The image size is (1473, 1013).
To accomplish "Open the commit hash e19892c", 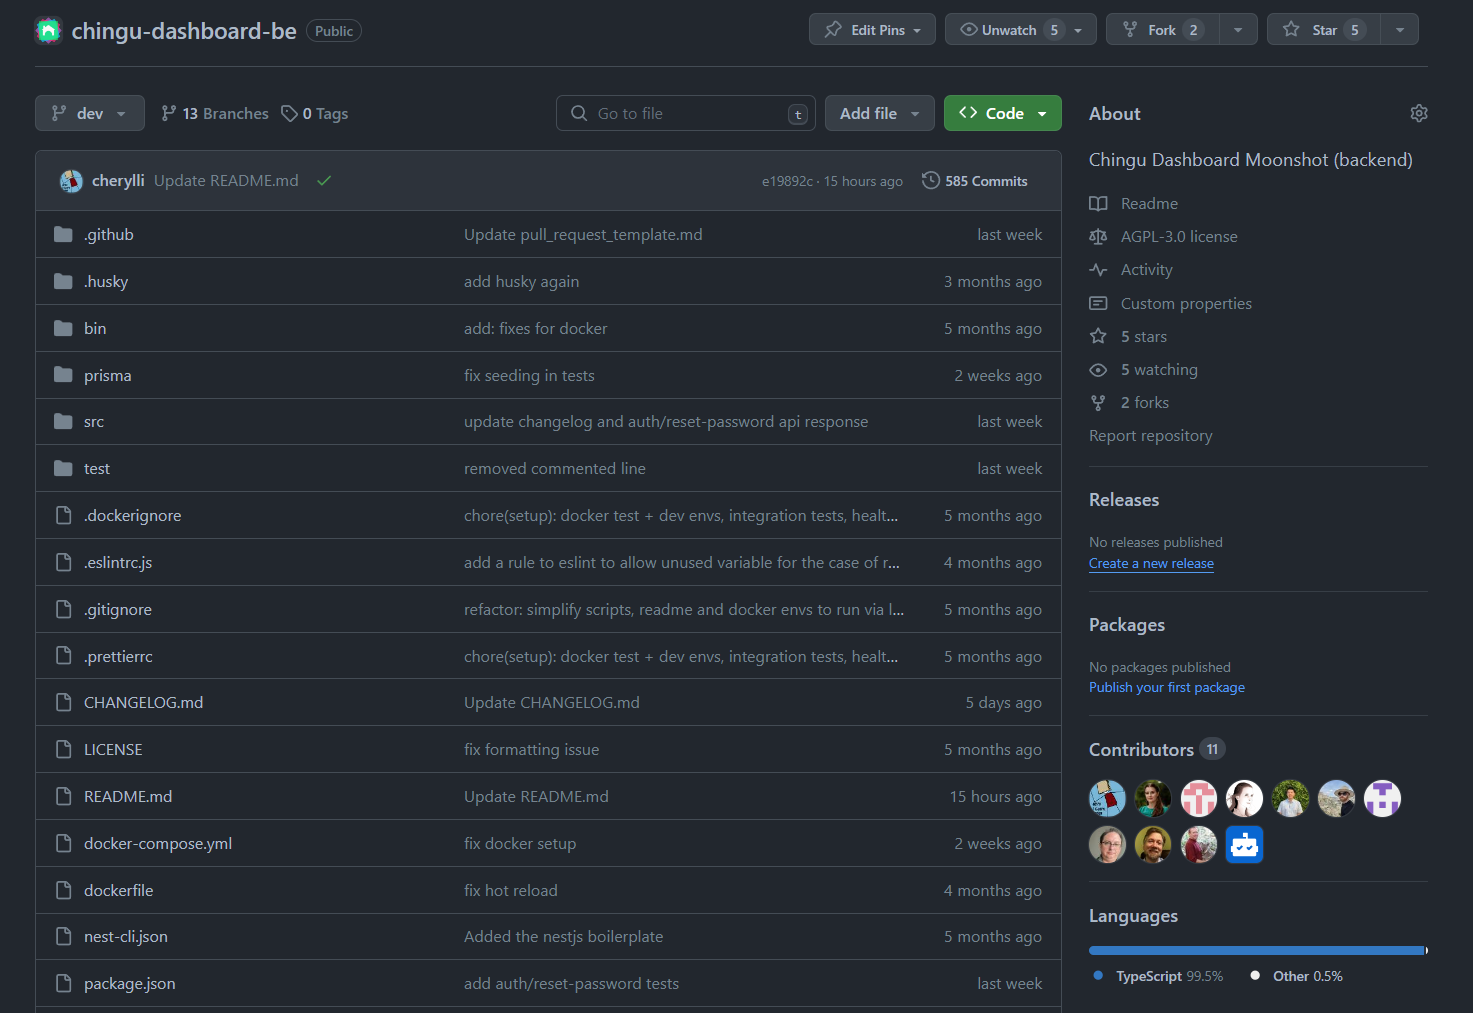I will pos(787,181).
